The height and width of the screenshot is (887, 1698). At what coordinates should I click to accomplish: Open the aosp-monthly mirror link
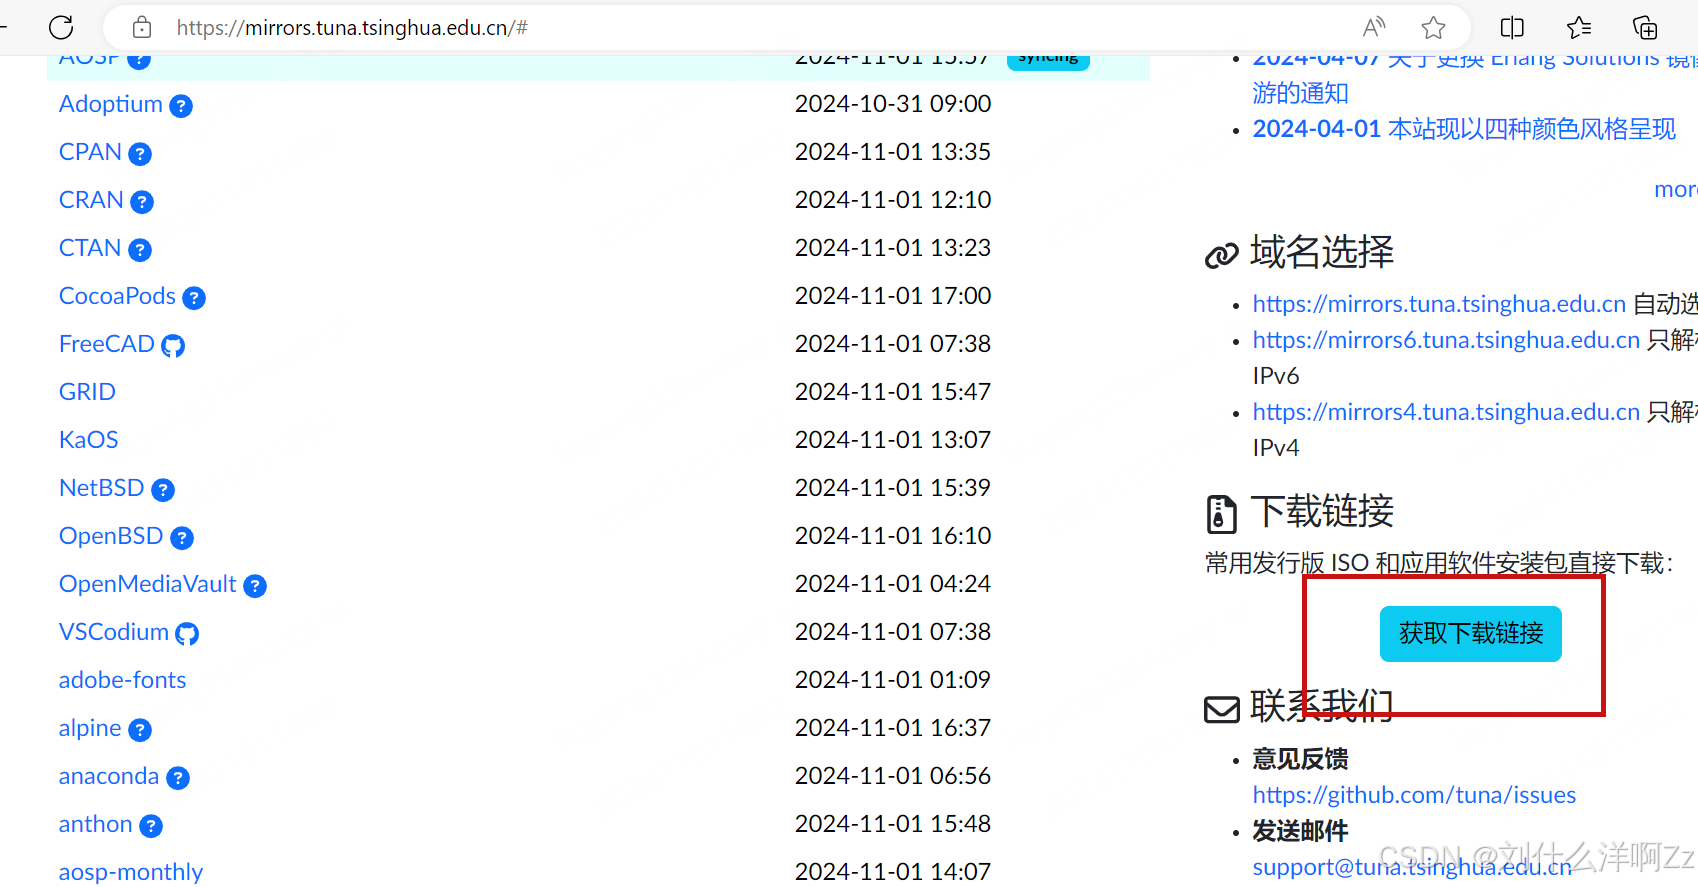(131, 872)
